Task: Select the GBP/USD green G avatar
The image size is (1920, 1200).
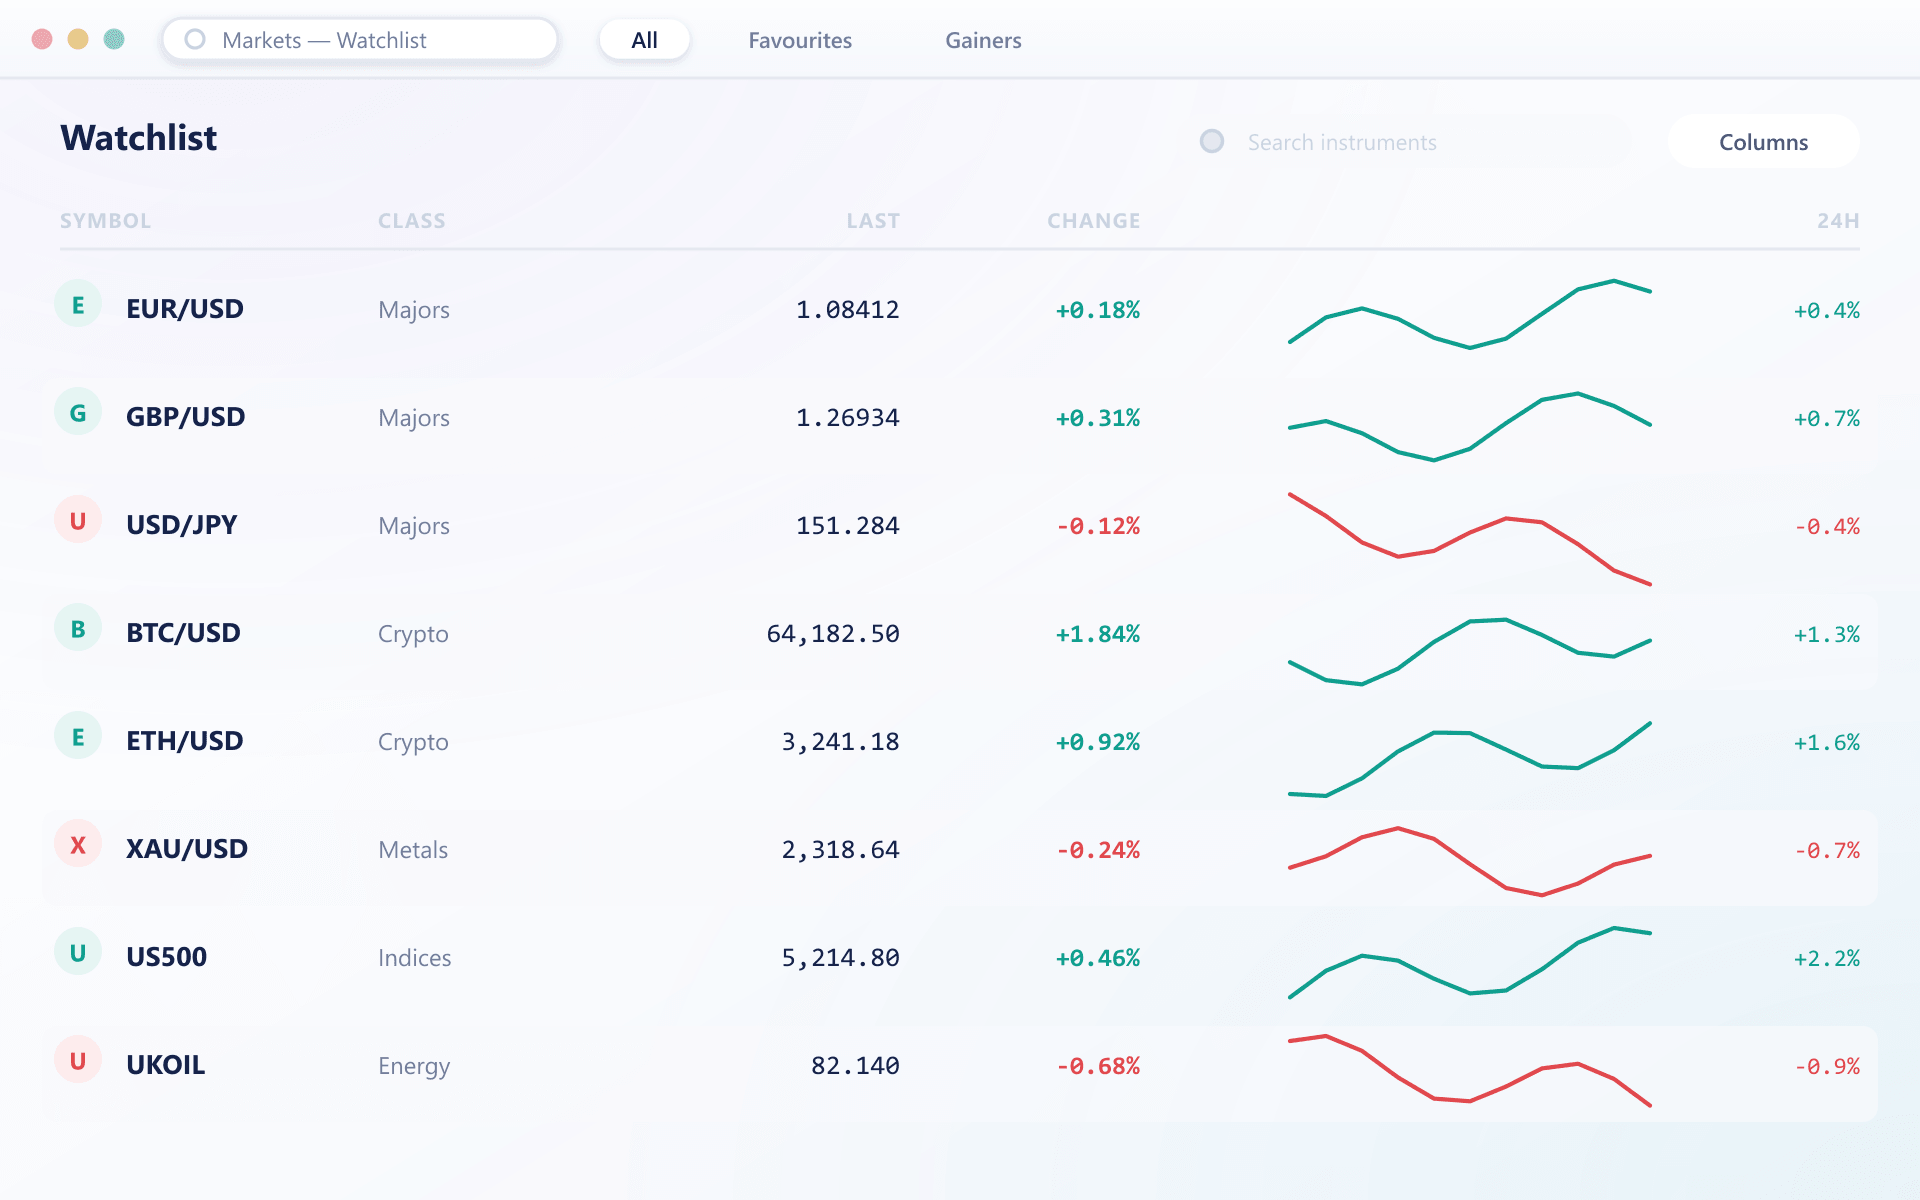Action: [x=78, y=412]
